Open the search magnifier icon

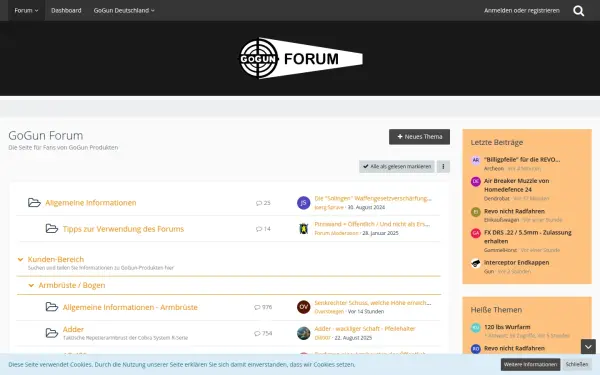pyautogui.click(x=578, y=11)
